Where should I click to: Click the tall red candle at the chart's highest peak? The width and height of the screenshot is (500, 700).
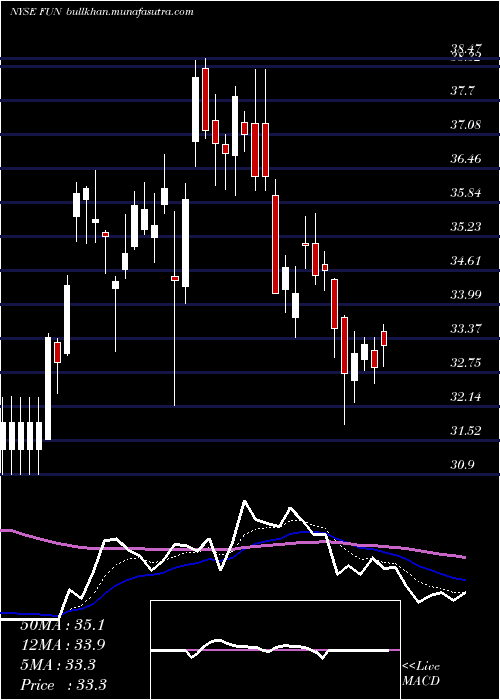[x=205, y=99]
